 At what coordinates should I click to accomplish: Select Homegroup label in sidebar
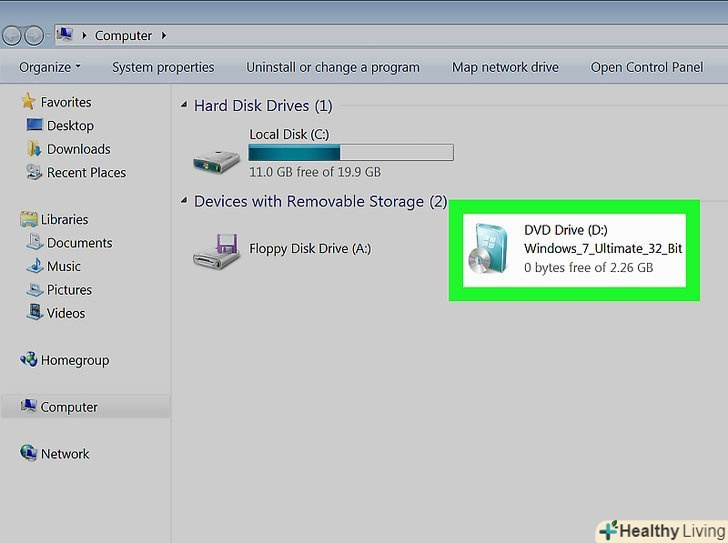(x=75, y=361)
